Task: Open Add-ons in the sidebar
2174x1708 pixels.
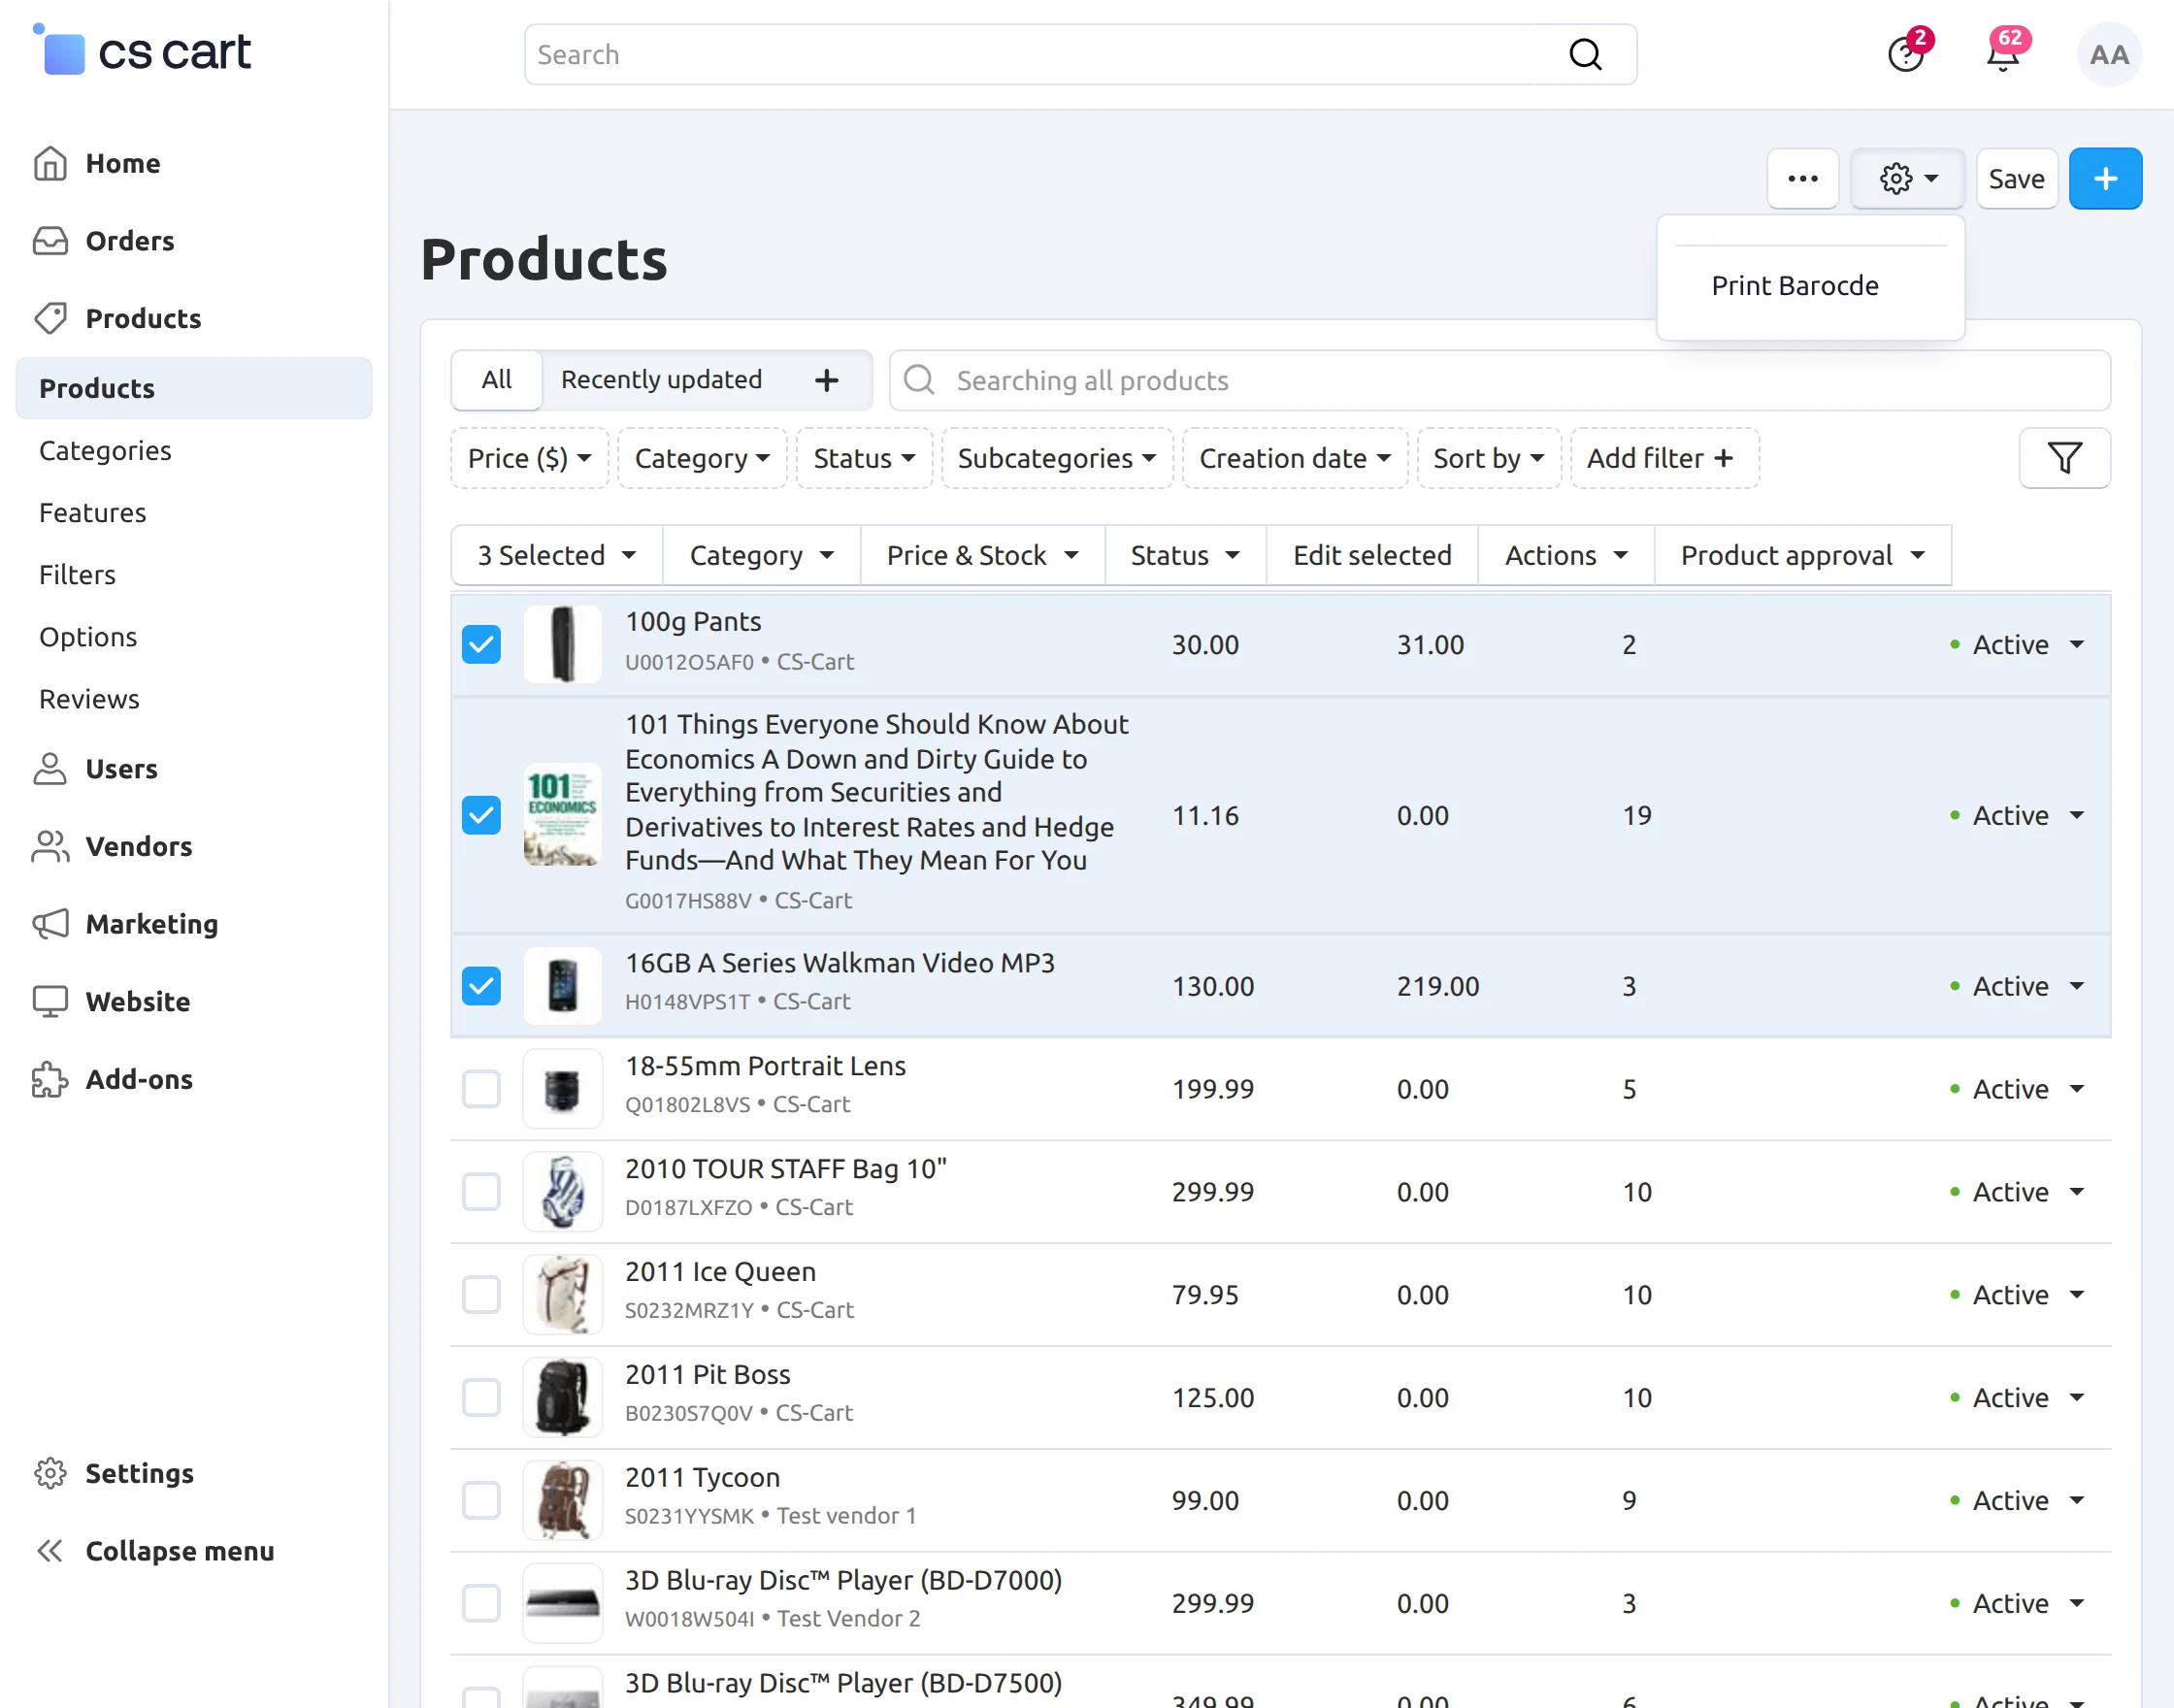Action: [x=139, y=1079]
